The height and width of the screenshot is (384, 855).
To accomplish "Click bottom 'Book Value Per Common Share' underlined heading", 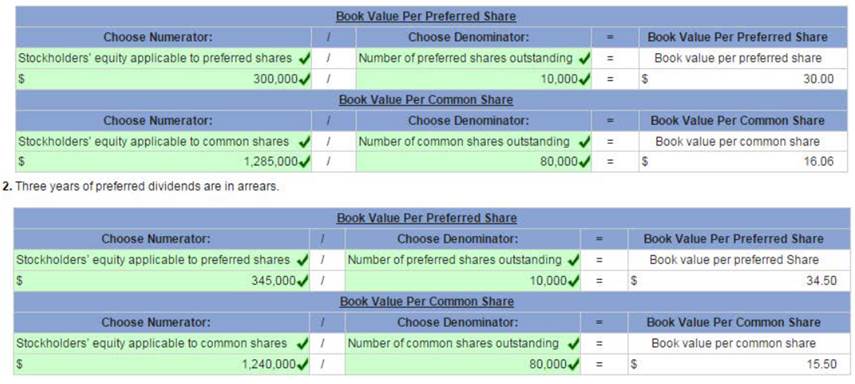I will click(x=427, y=302).
